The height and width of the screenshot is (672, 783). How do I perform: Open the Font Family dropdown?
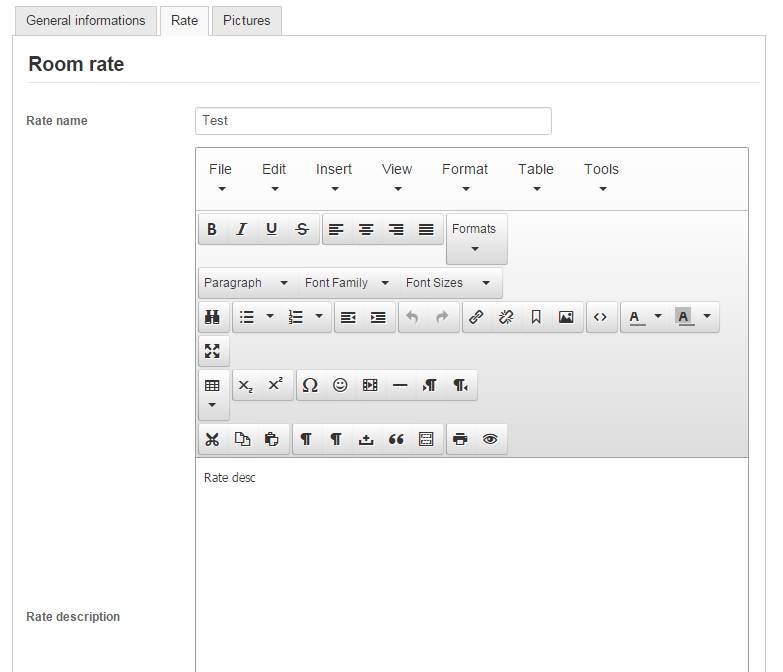click(349, 283)
